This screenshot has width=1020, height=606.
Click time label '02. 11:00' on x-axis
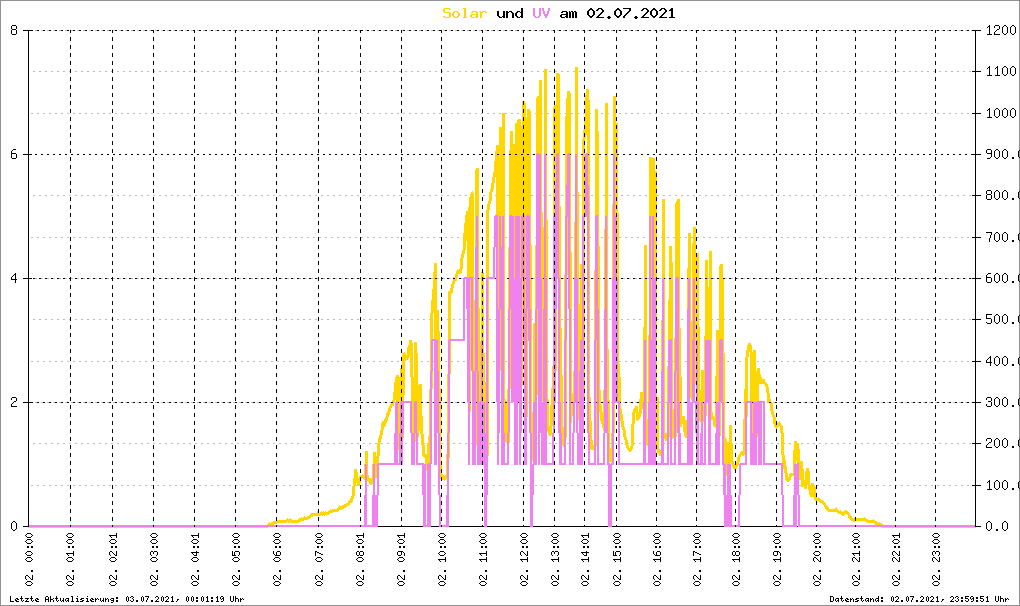[483, 559]
